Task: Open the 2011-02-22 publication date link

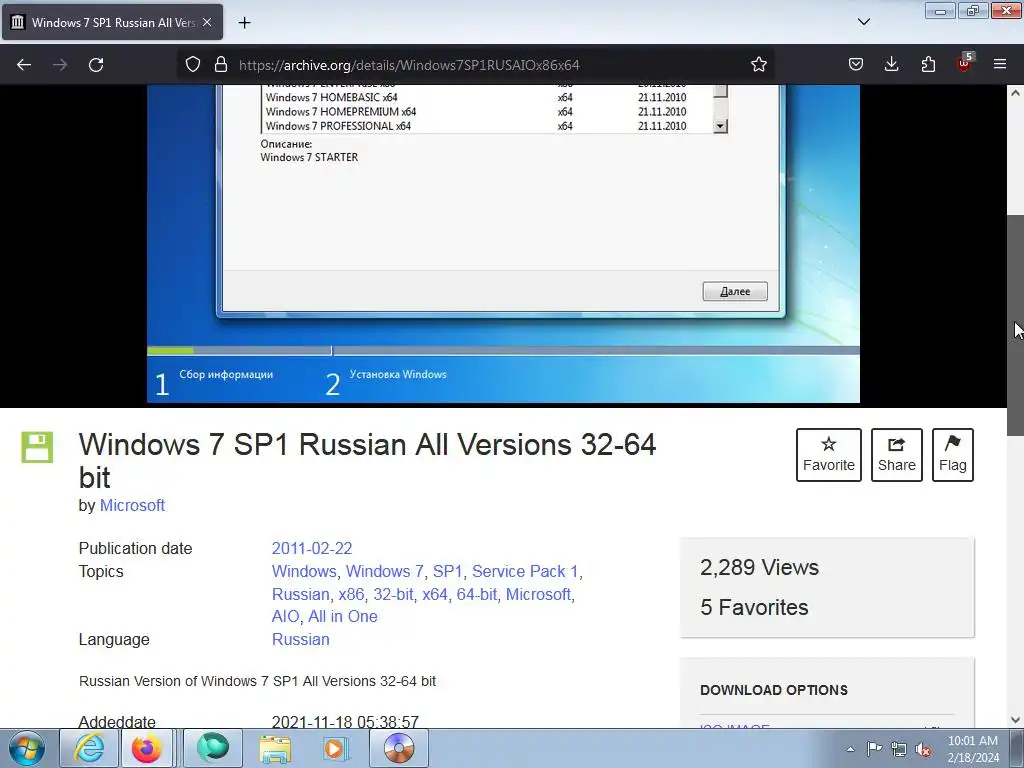Action: [312, 549]
